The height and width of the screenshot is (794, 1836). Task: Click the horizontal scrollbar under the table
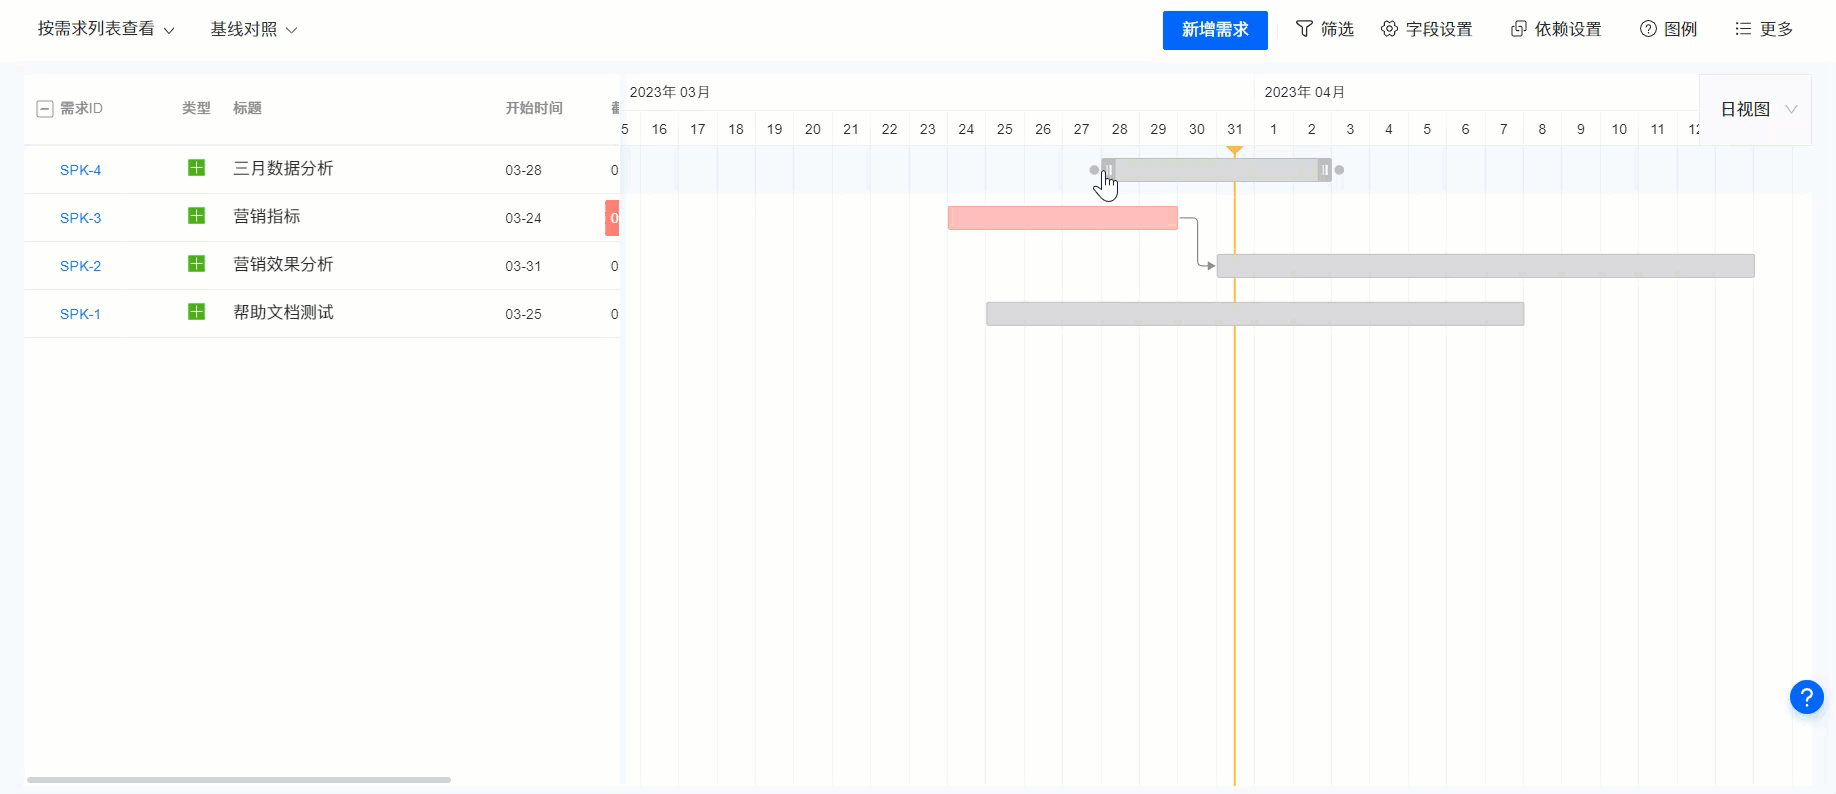click(238, 779)
